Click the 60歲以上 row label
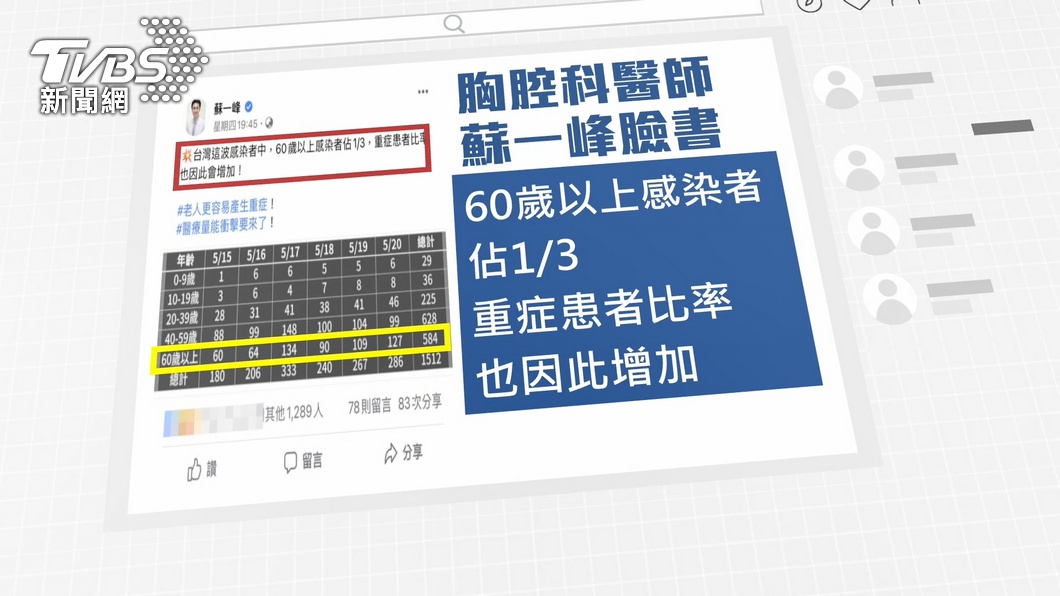The image size is (1060, 596). tap(179, 359)
